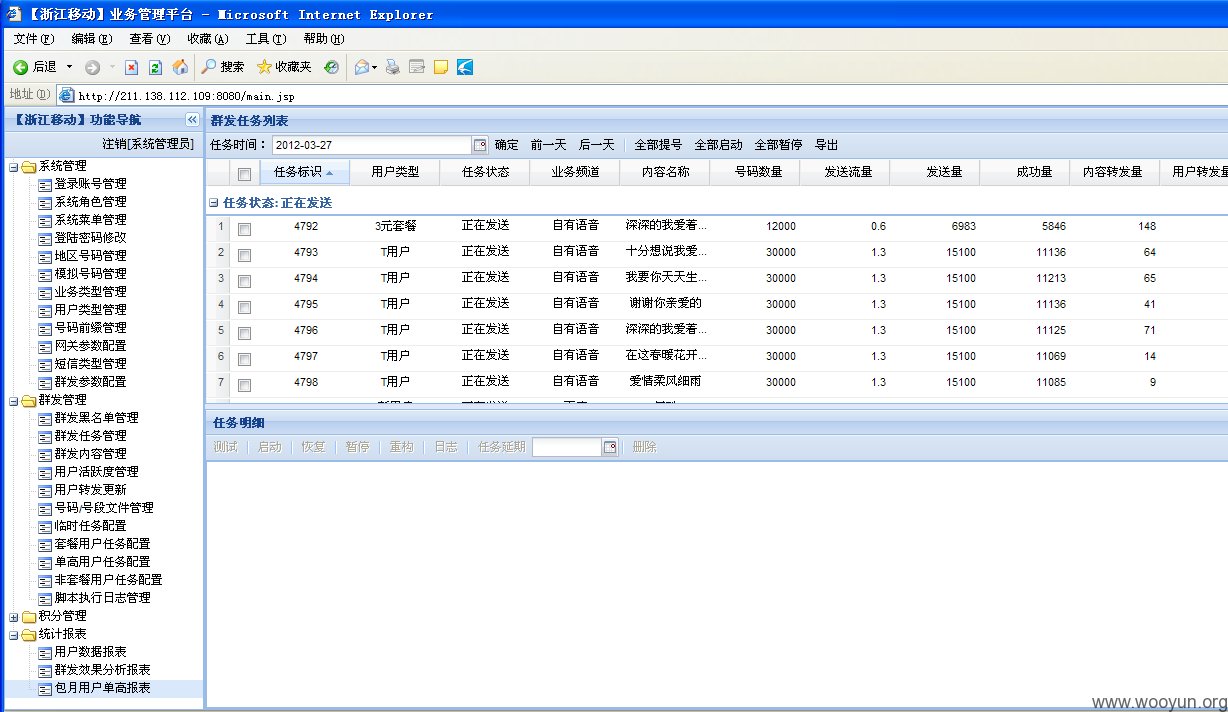Click the page icon before 用户数据报表
The image size is (1228, 712).
coord(45,653)
